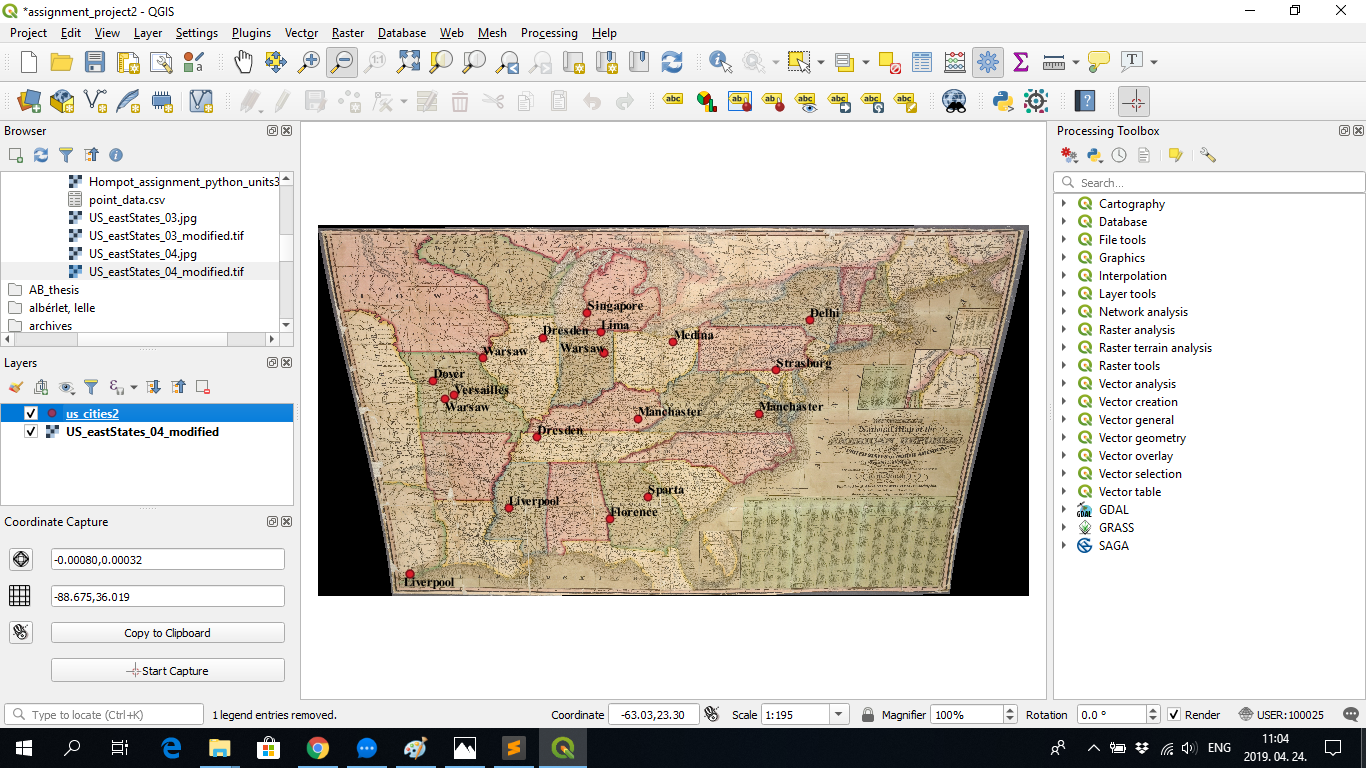Click Remove Layer icon in Layers panel
1366x768 pixels.
pos(203,387)
